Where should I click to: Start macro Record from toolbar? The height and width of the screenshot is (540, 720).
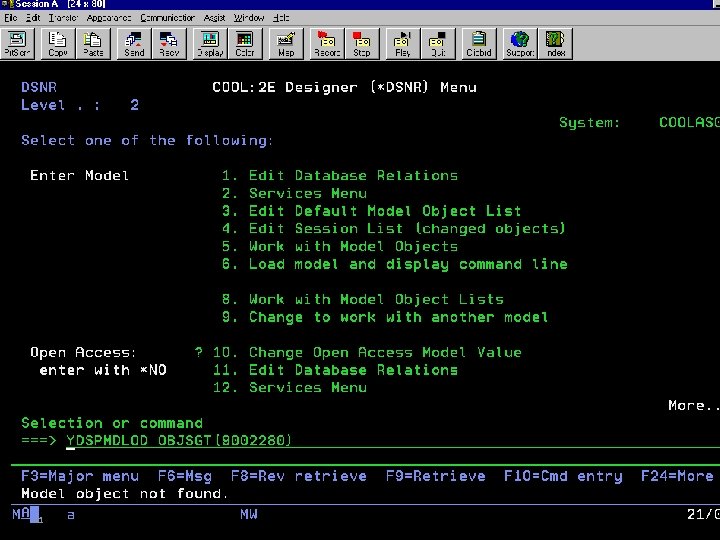click(x=327, y=44)
